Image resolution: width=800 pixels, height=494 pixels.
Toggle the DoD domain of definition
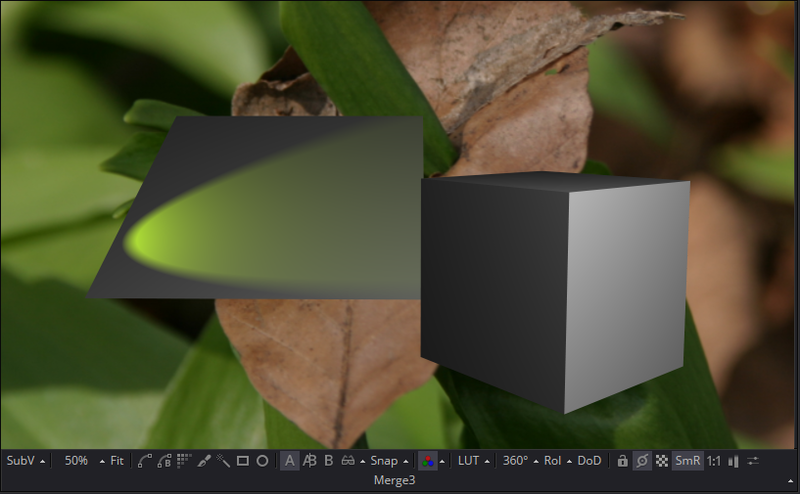coord(589,461)
